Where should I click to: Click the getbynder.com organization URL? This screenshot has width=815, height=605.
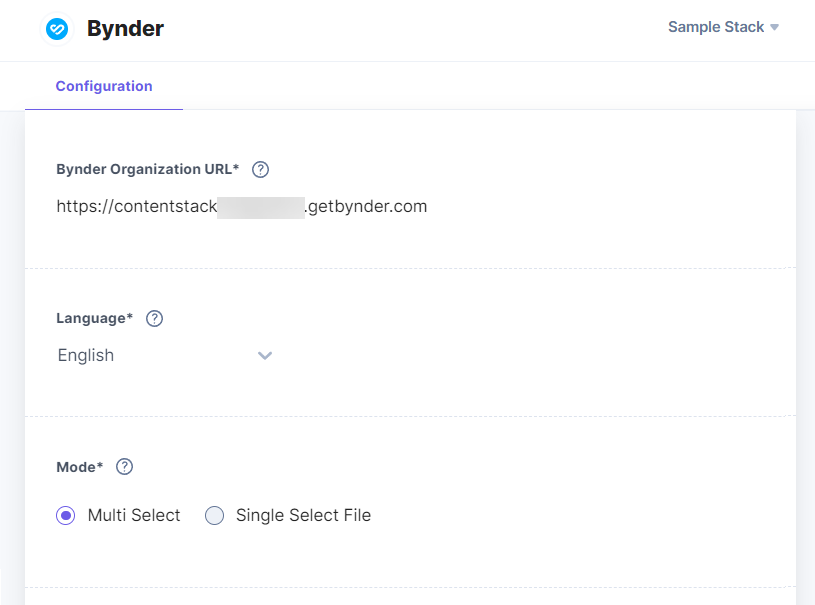pos(240,206)
